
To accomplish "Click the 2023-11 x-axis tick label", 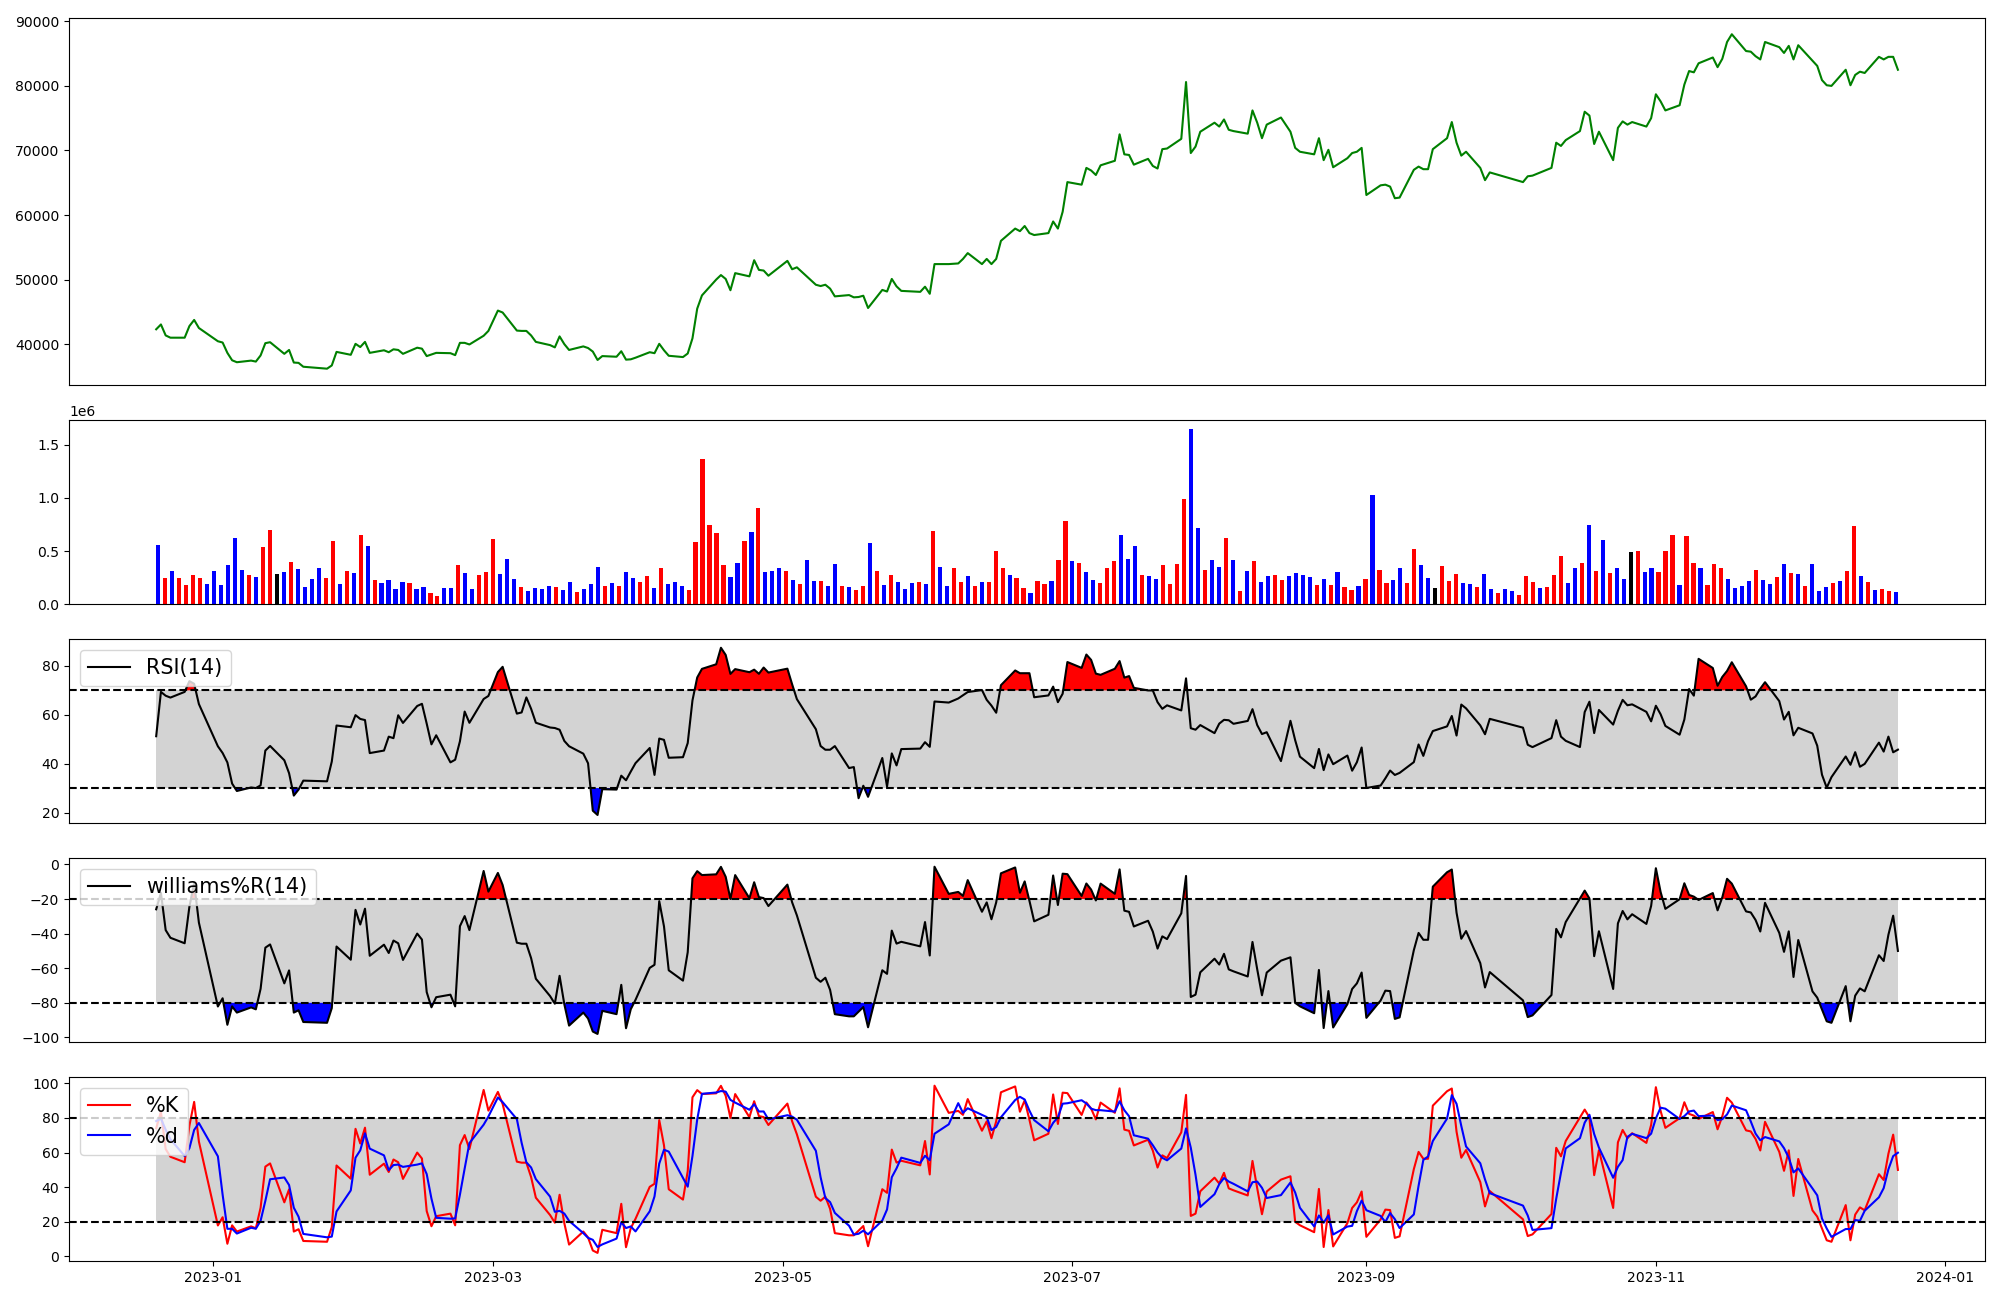I will point(1656,1277).
